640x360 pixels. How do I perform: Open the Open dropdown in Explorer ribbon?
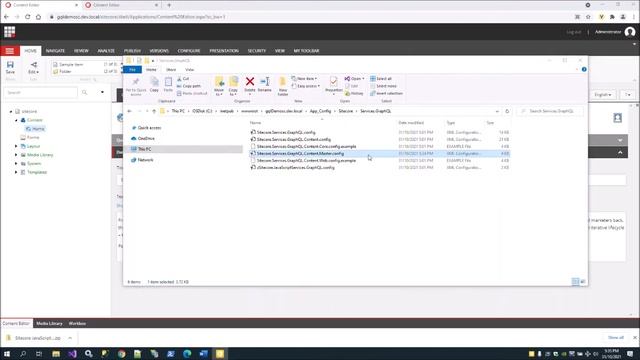(354, 78)
